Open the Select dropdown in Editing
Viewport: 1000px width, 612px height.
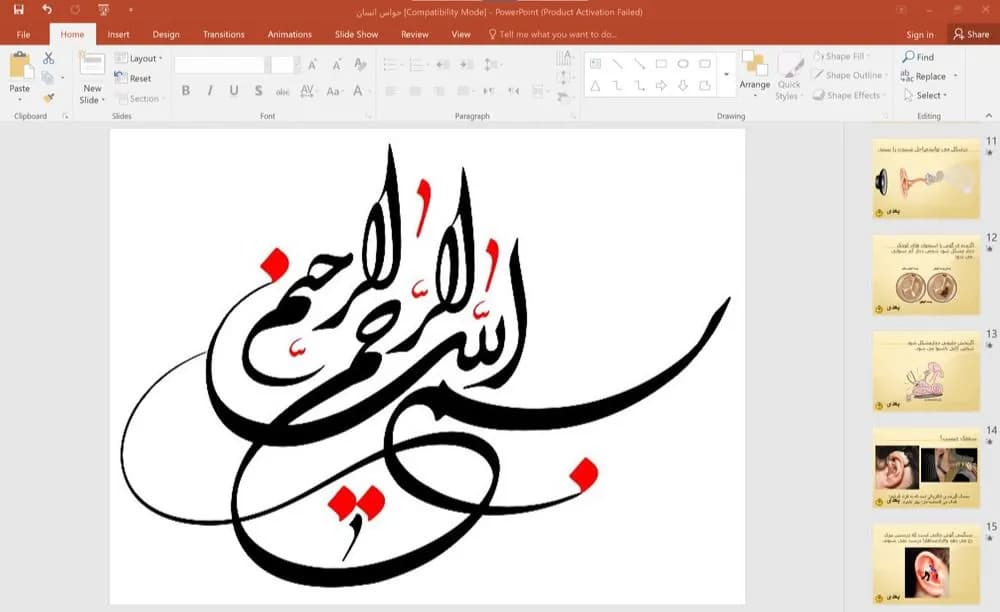click(x=926, y=95)
